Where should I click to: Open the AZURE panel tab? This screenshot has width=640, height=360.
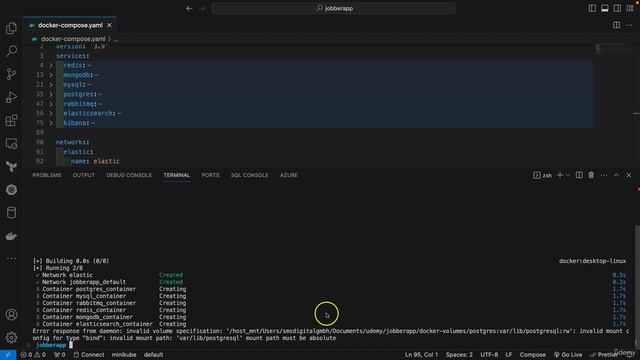[289, 175]
